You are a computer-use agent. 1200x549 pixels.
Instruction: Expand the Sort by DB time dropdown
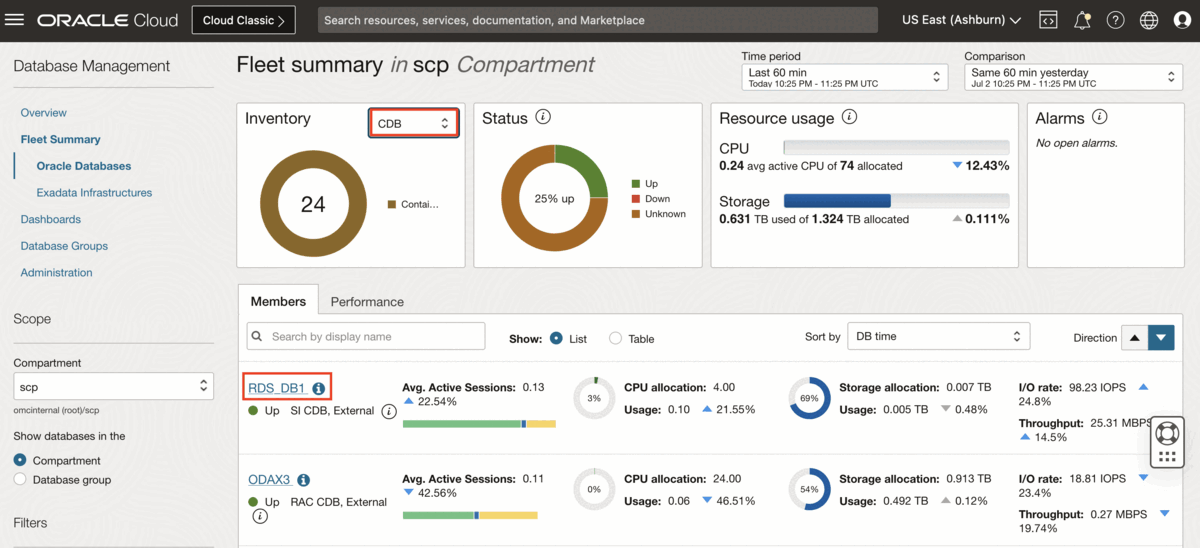(x=938, y=337)
